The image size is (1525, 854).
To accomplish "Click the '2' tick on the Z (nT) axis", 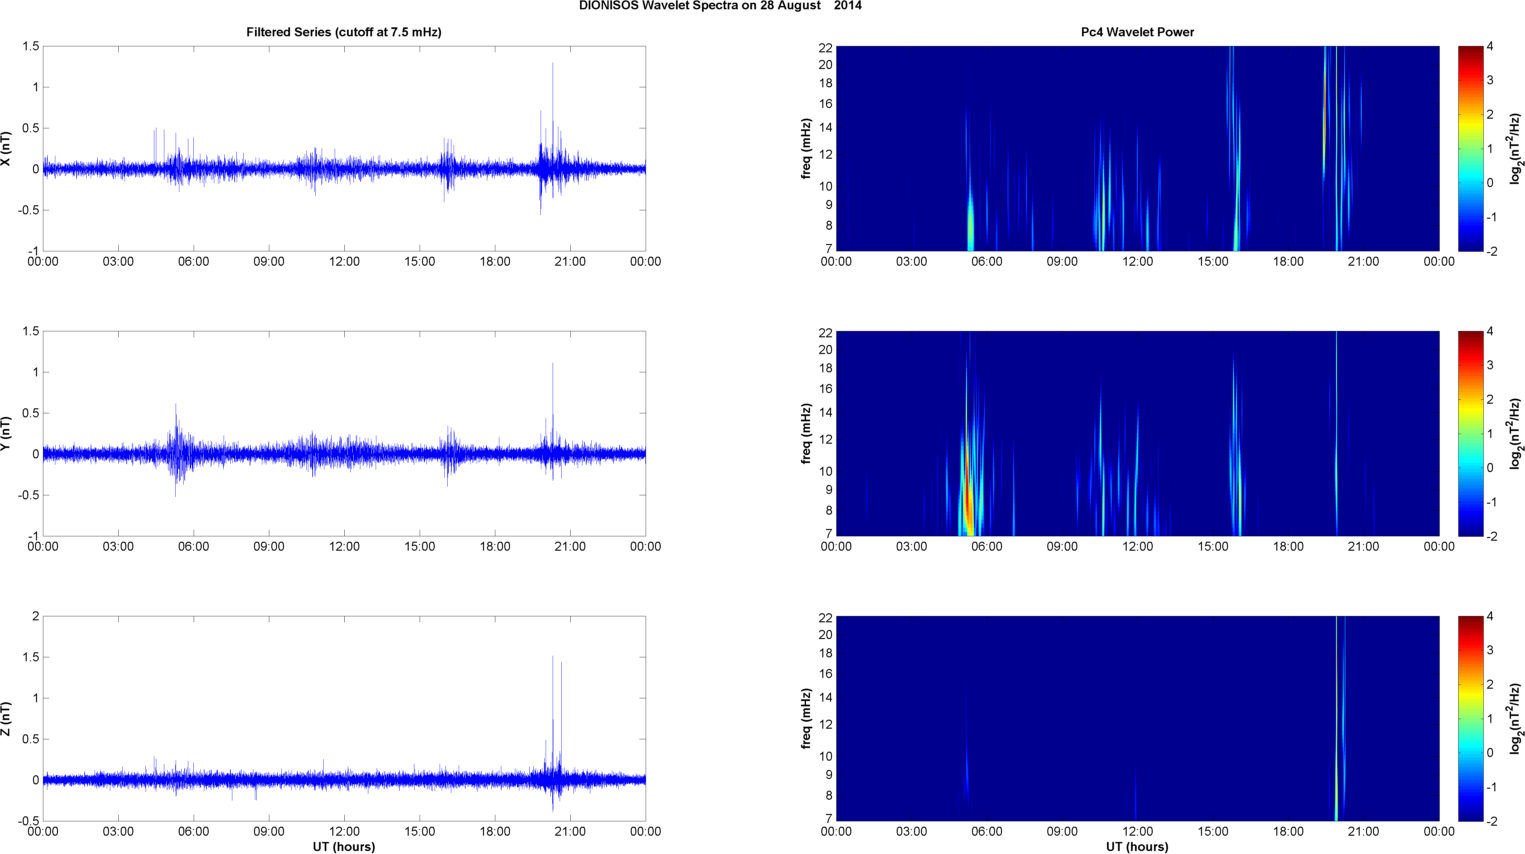I will (x=36, y=616).
